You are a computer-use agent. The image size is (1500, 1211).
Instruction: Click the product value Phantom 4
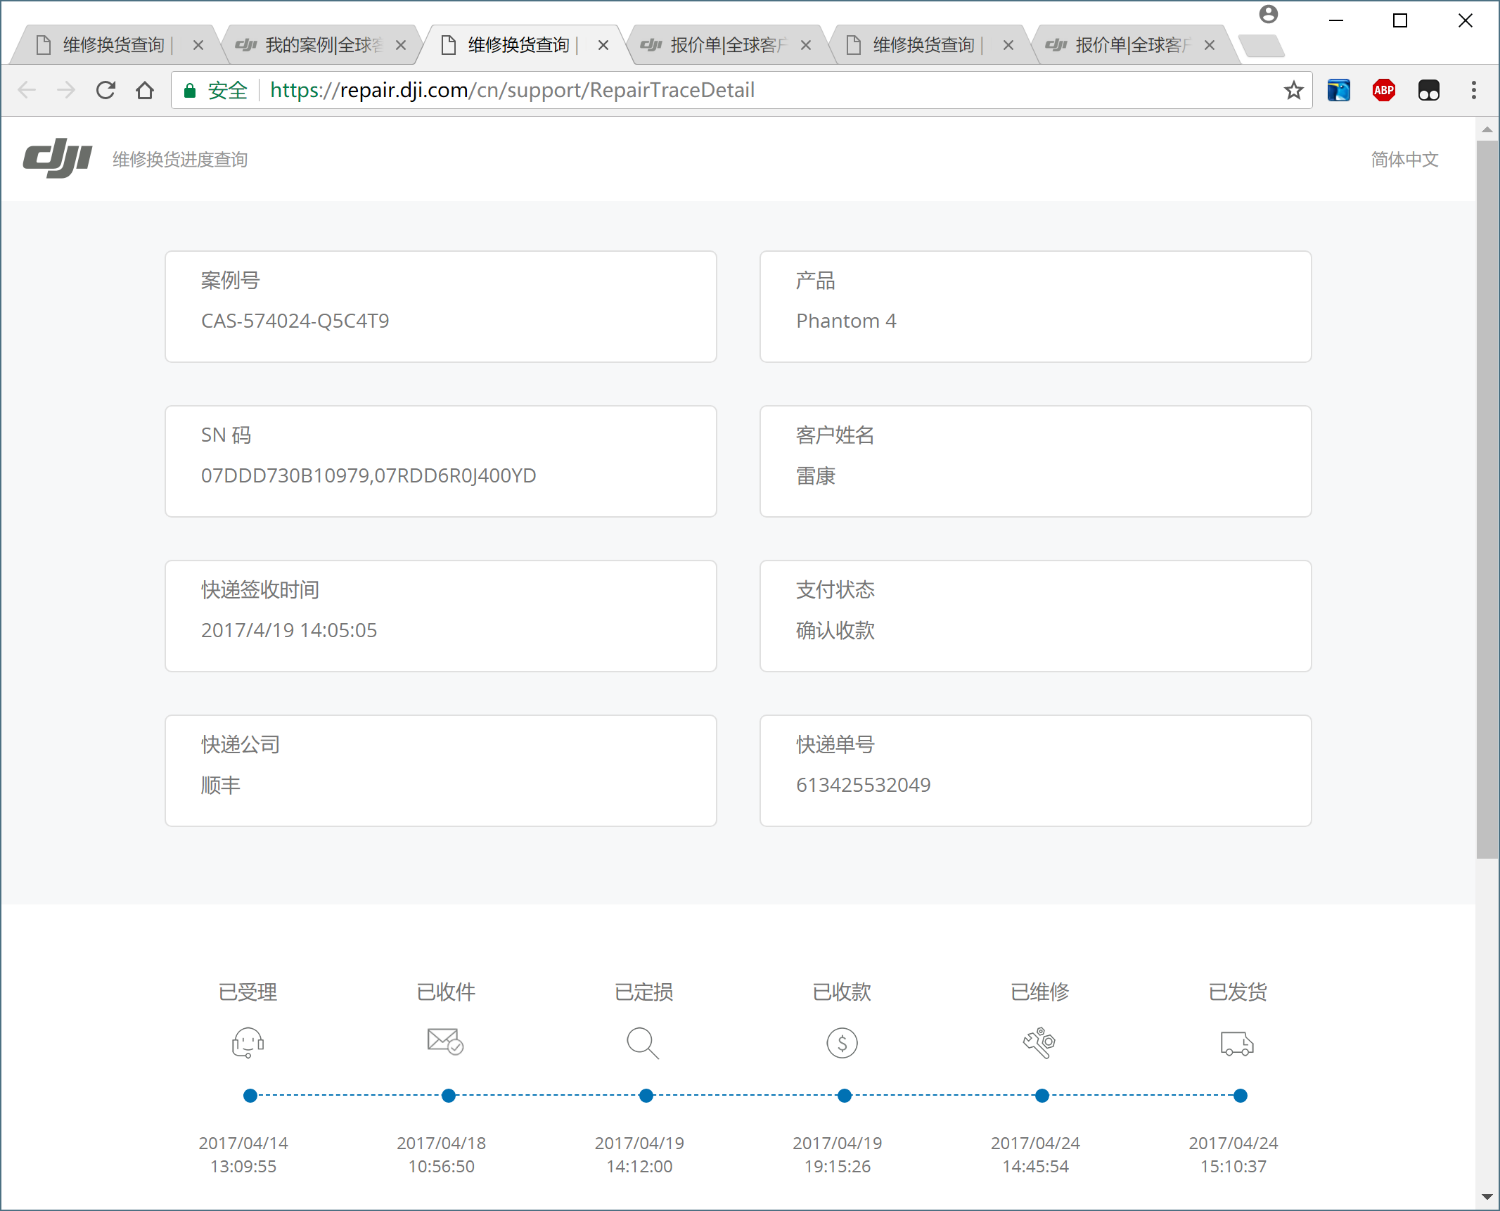coord(846,321)
